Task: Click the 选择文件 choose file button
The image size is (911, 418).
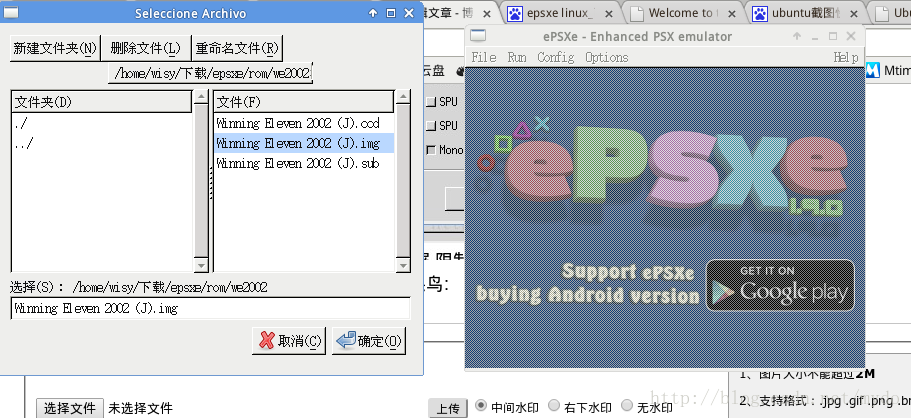Action: tap(70, 408)
